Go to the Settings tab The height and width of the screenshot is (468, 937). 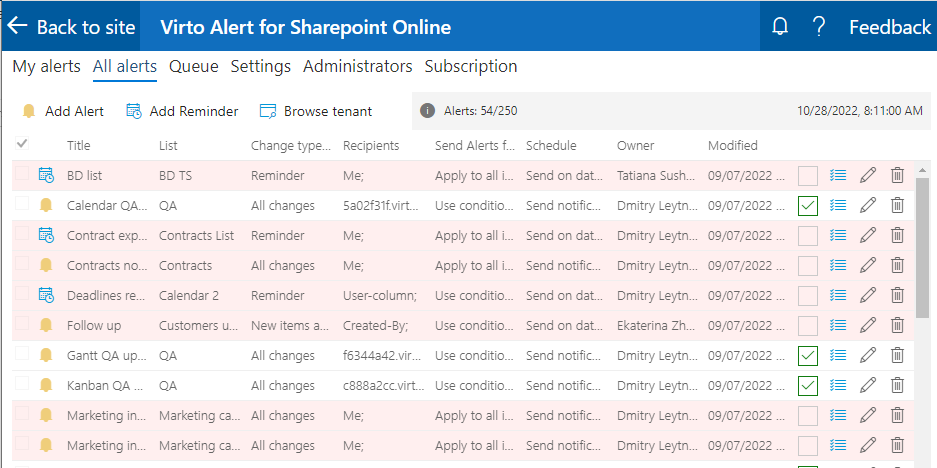click(x=261, y=66)
